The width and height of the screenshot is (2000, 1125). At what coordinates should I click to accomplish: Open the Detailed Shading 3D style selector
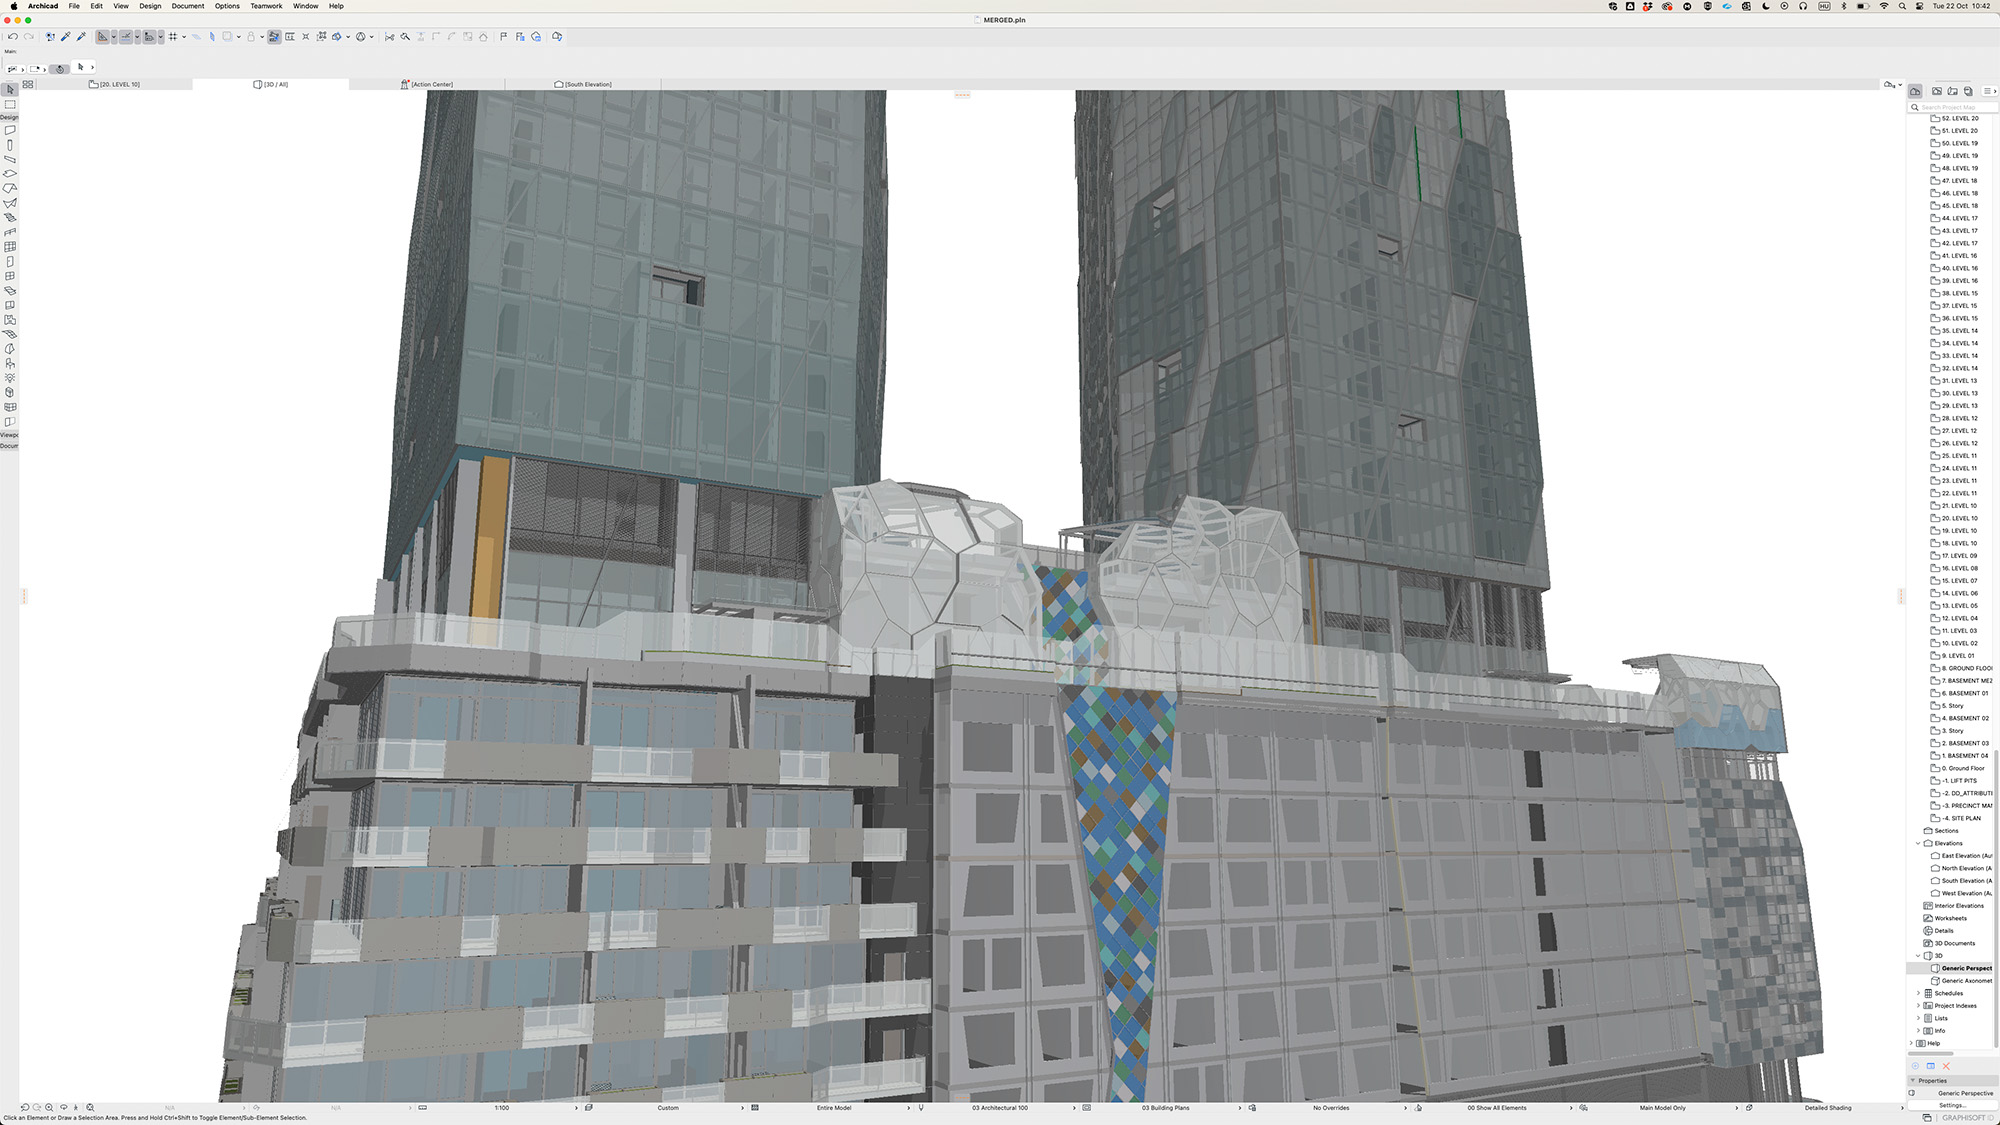point(1828,1108)
